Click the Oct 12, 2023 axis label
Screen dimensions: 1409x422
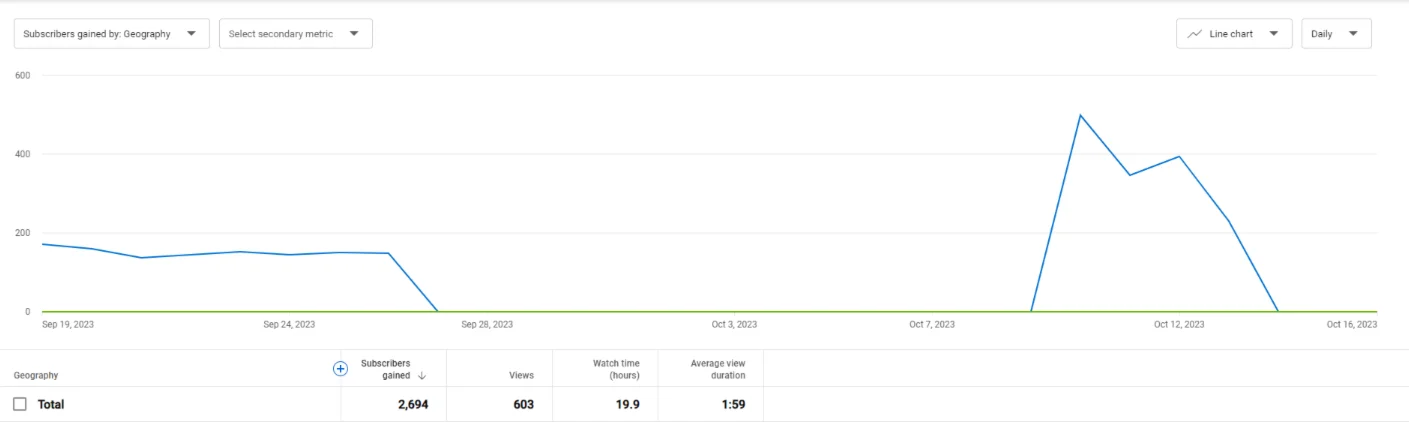coord(1181,324)
